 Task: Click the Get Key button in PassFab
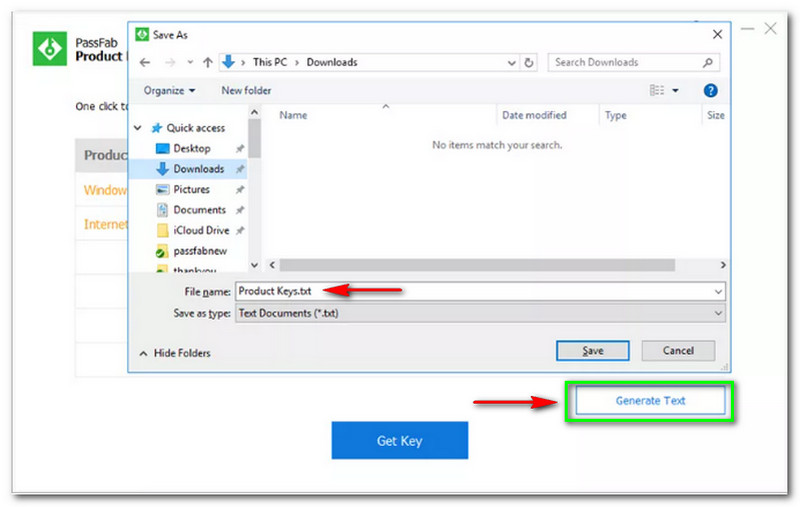click(x=399, y=440)
